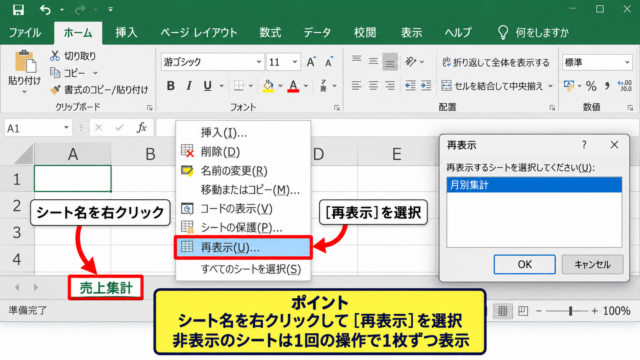This screenshot has height=360, width=640.
Task: Click キャンセル in the 再表示 dialog
Action: [592, 264]
